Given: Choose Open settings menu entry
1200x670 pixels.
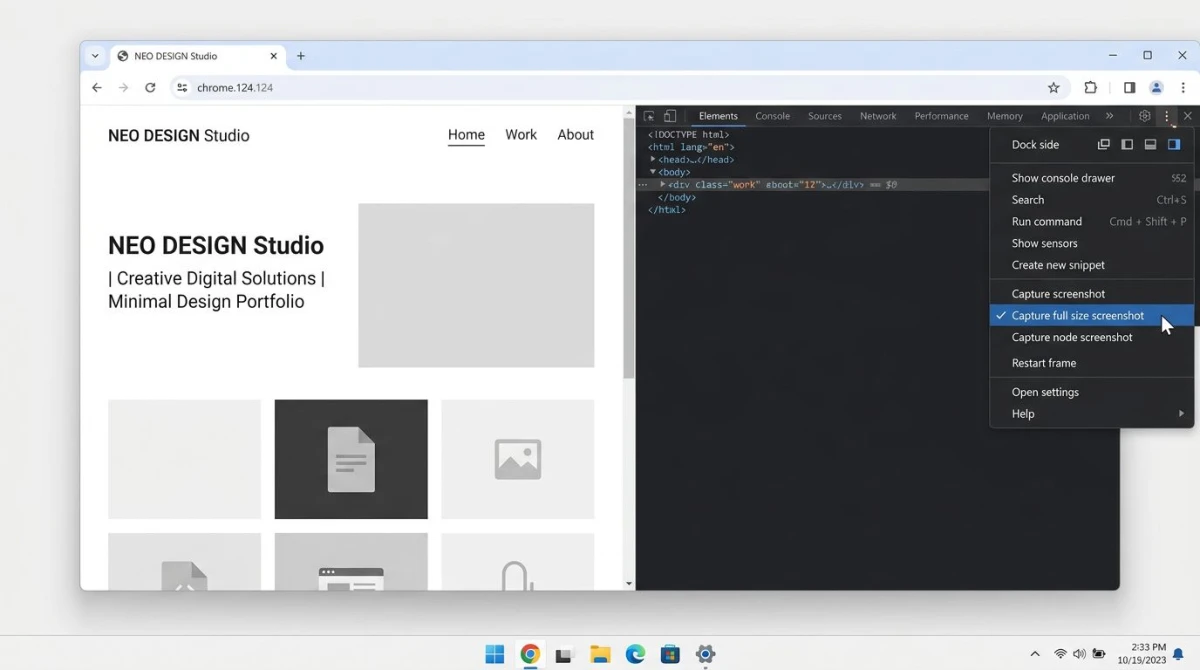Looking at the screenshot, I should click(x=1092, y=392).
